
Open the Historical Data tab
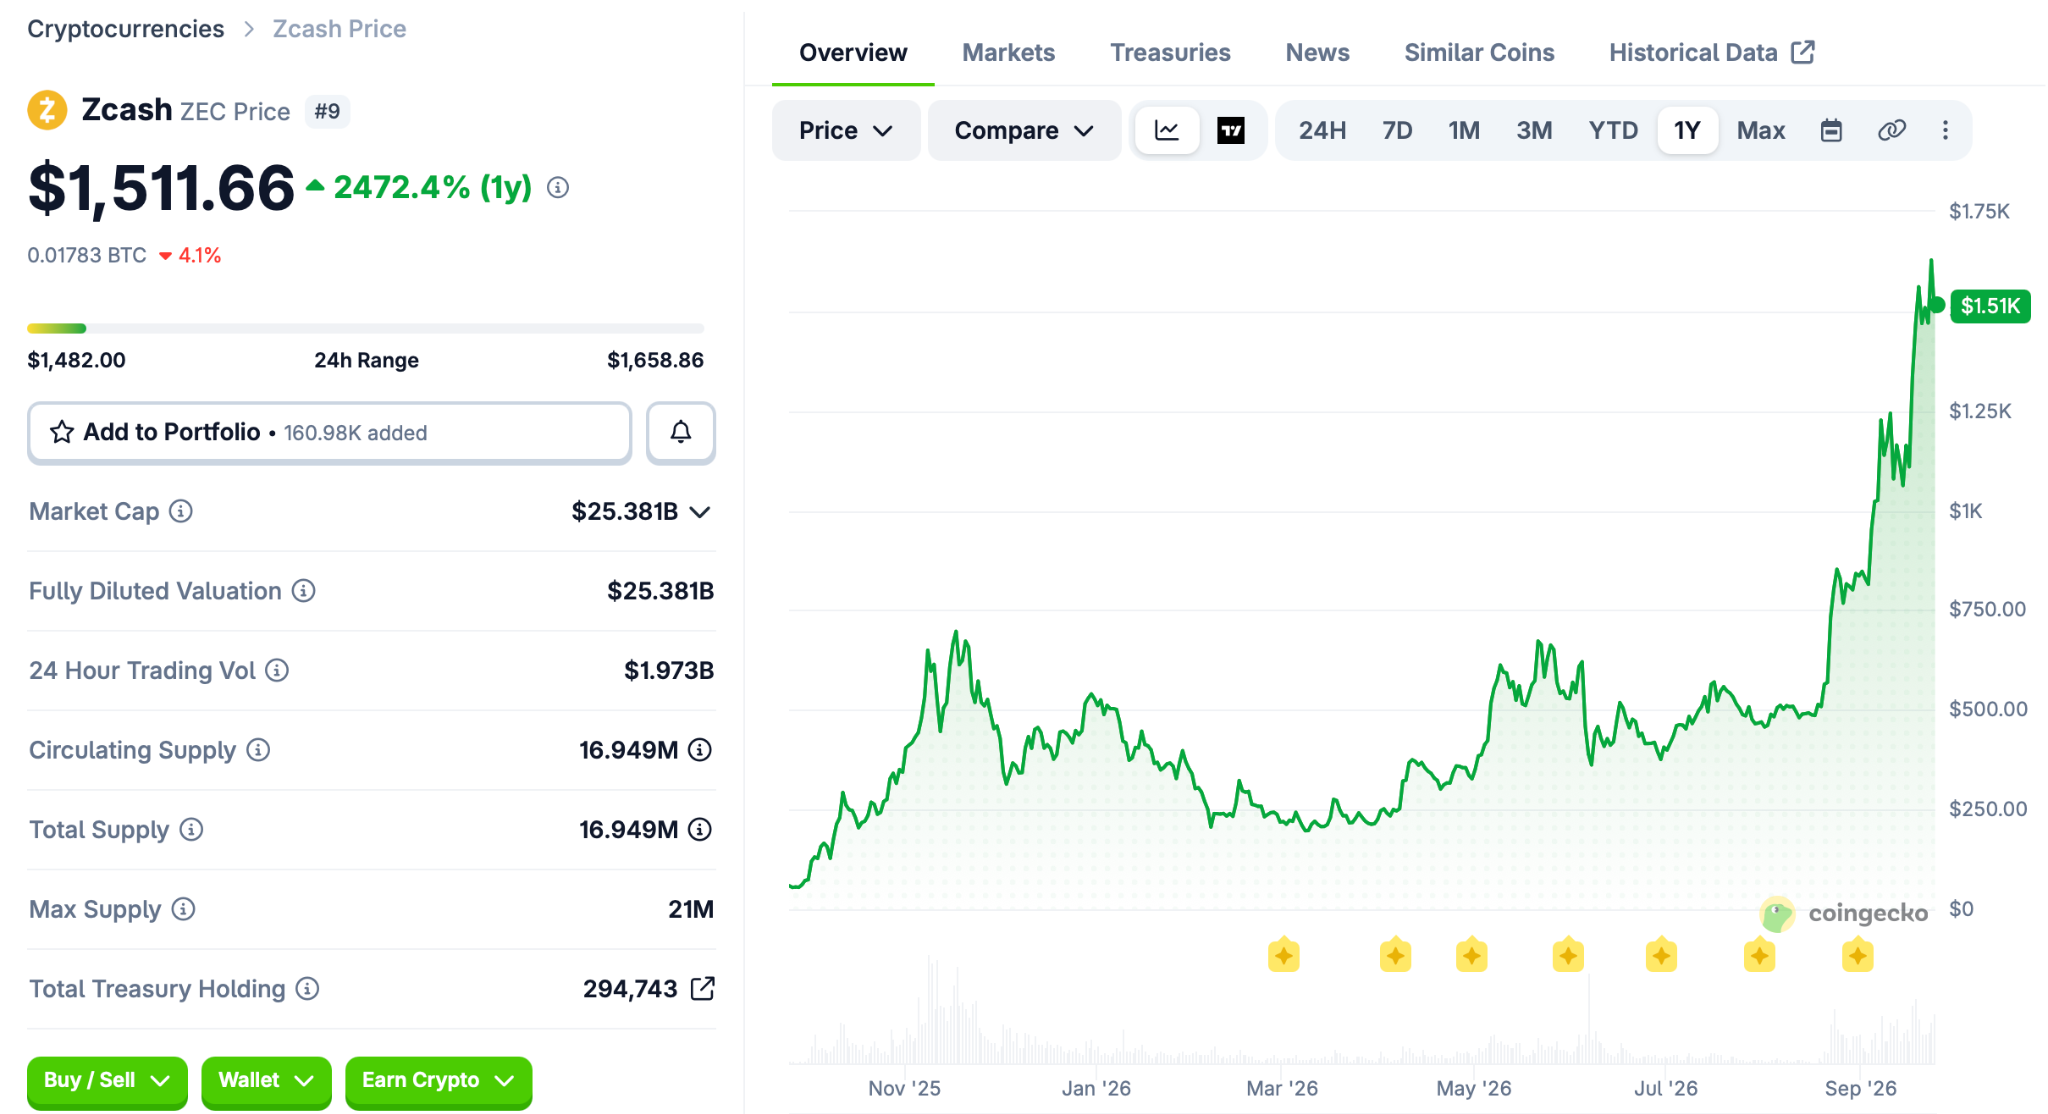[x=1712, y=52]
